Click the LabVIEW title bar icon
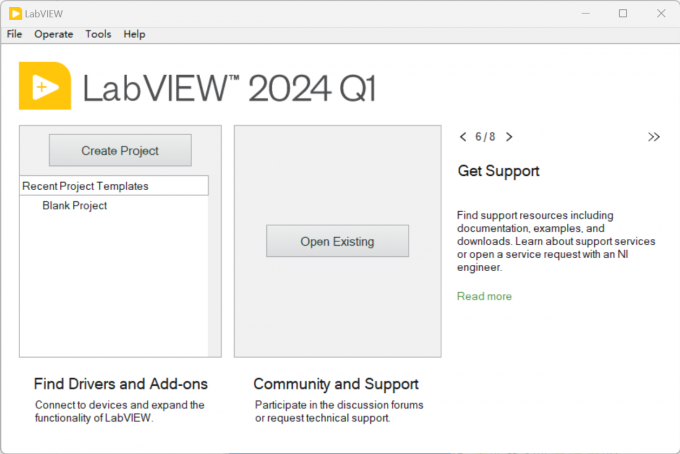The image size is (680, 454). (15, 14)
